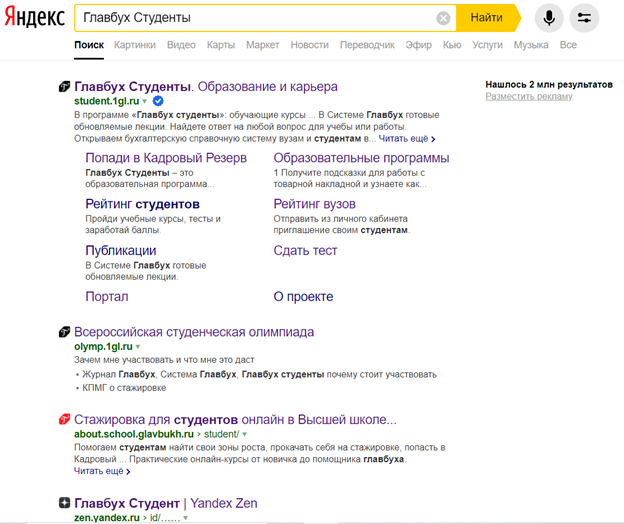Open search settings sliders icon
624x524 pixels.
[584, 18]
